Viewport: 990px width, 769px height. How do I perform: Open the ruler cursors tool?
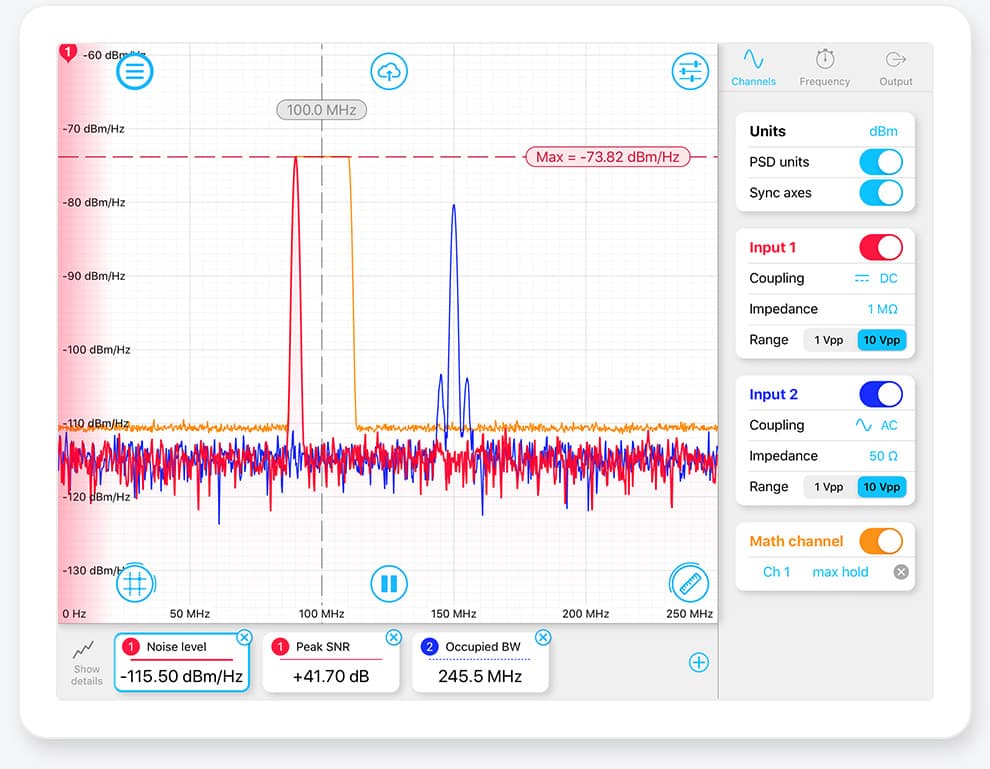[x=689, y=583]
